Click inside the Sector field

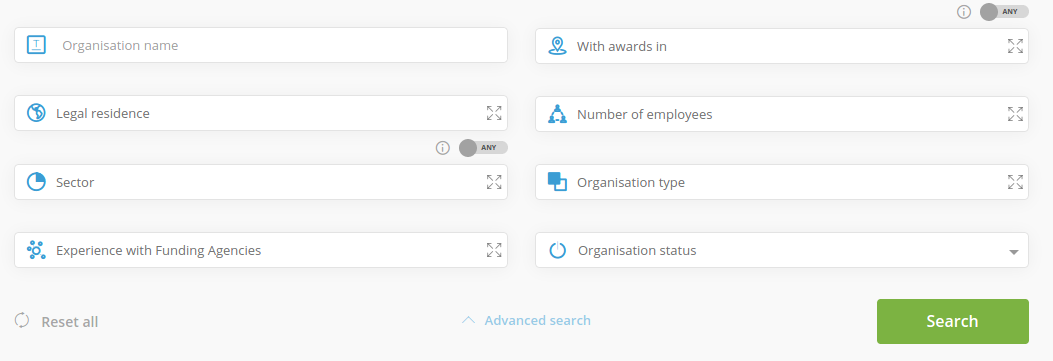[261, 182]
